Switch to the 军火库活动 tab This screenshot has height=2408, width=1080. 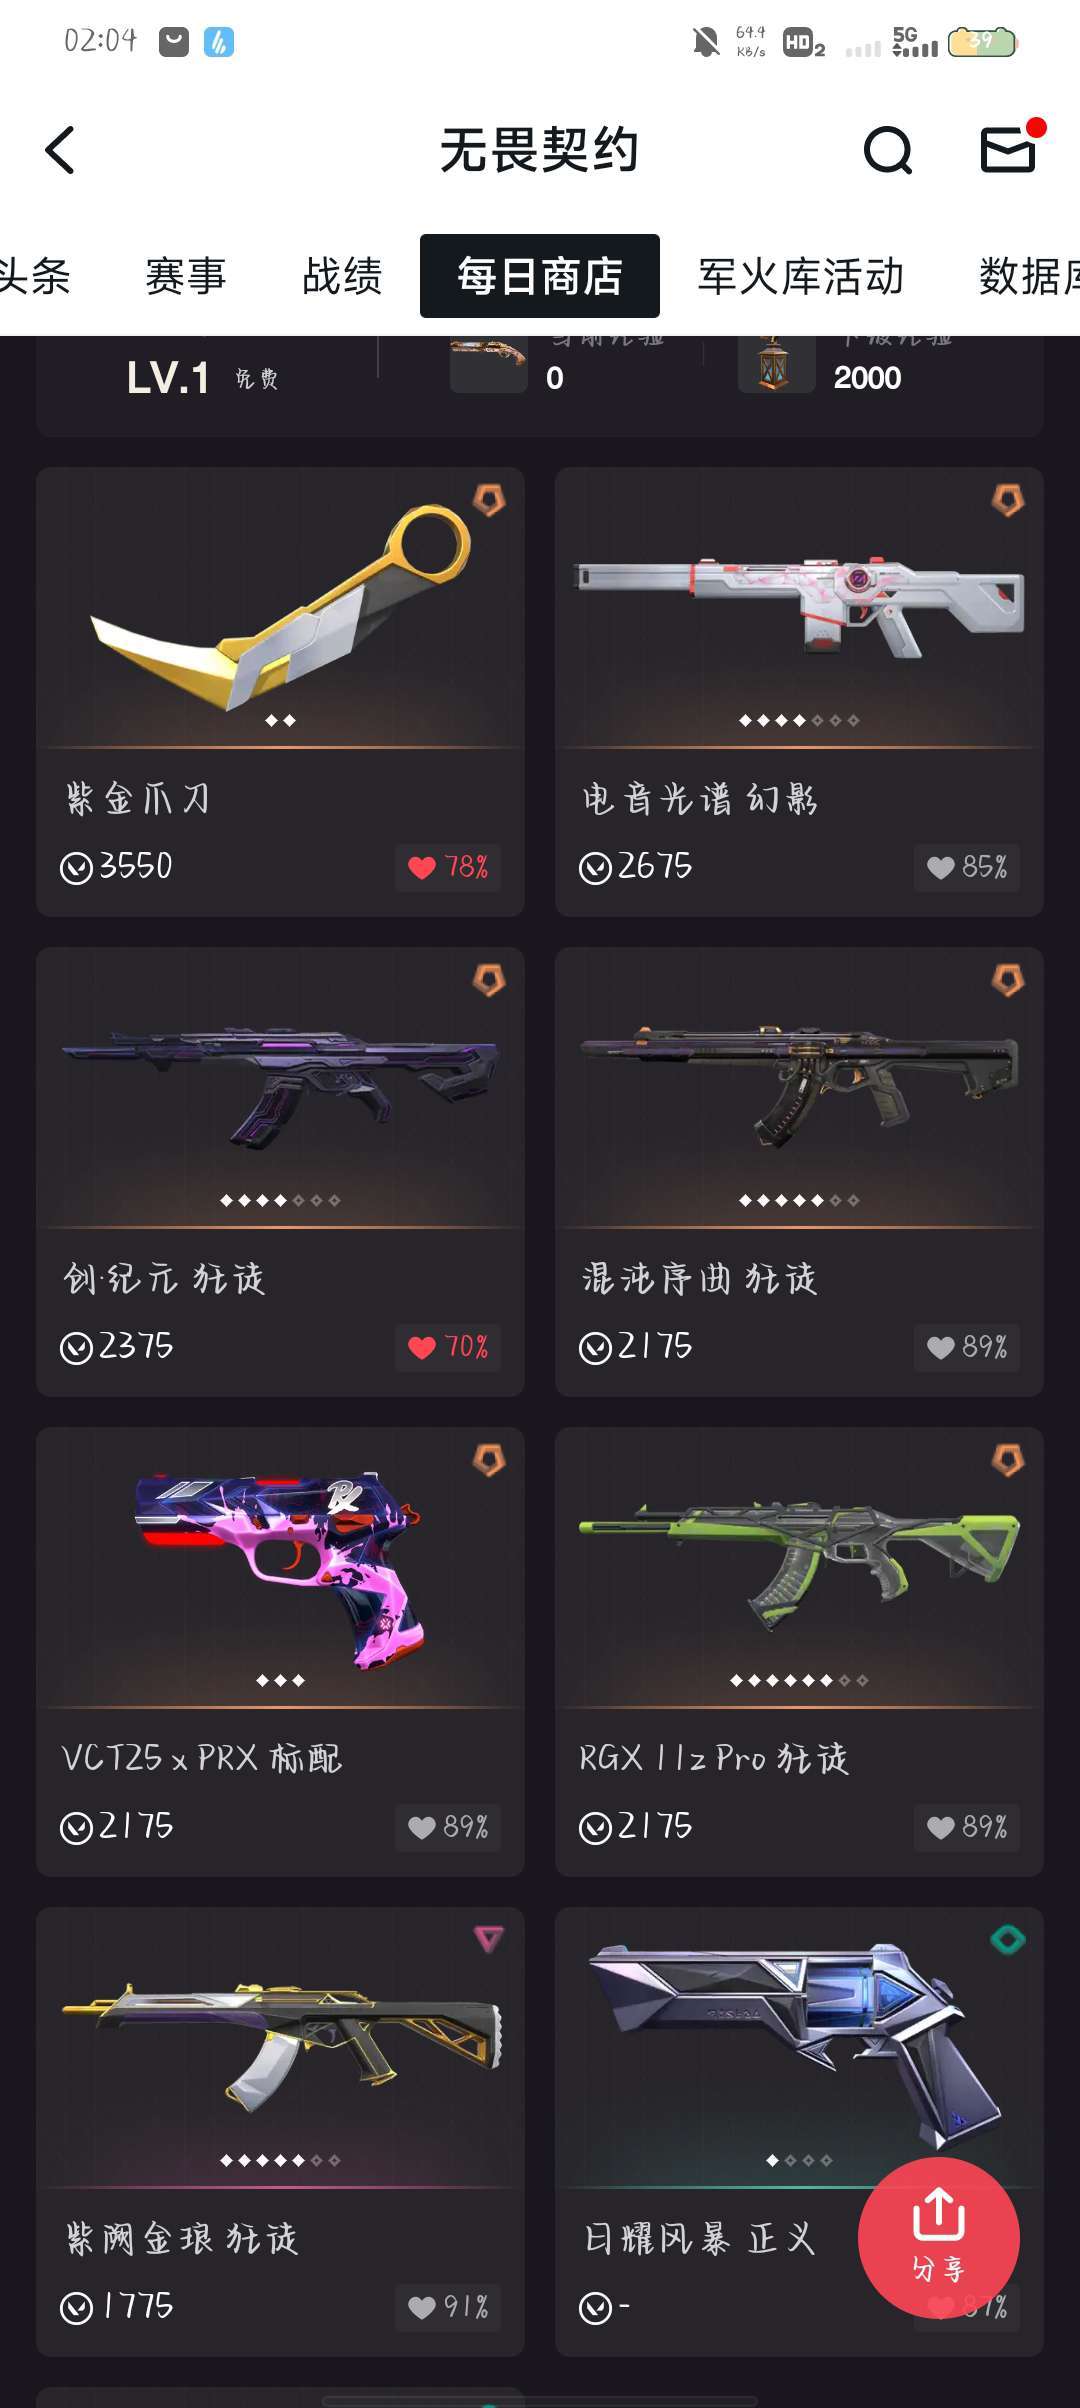coord(800,276)
